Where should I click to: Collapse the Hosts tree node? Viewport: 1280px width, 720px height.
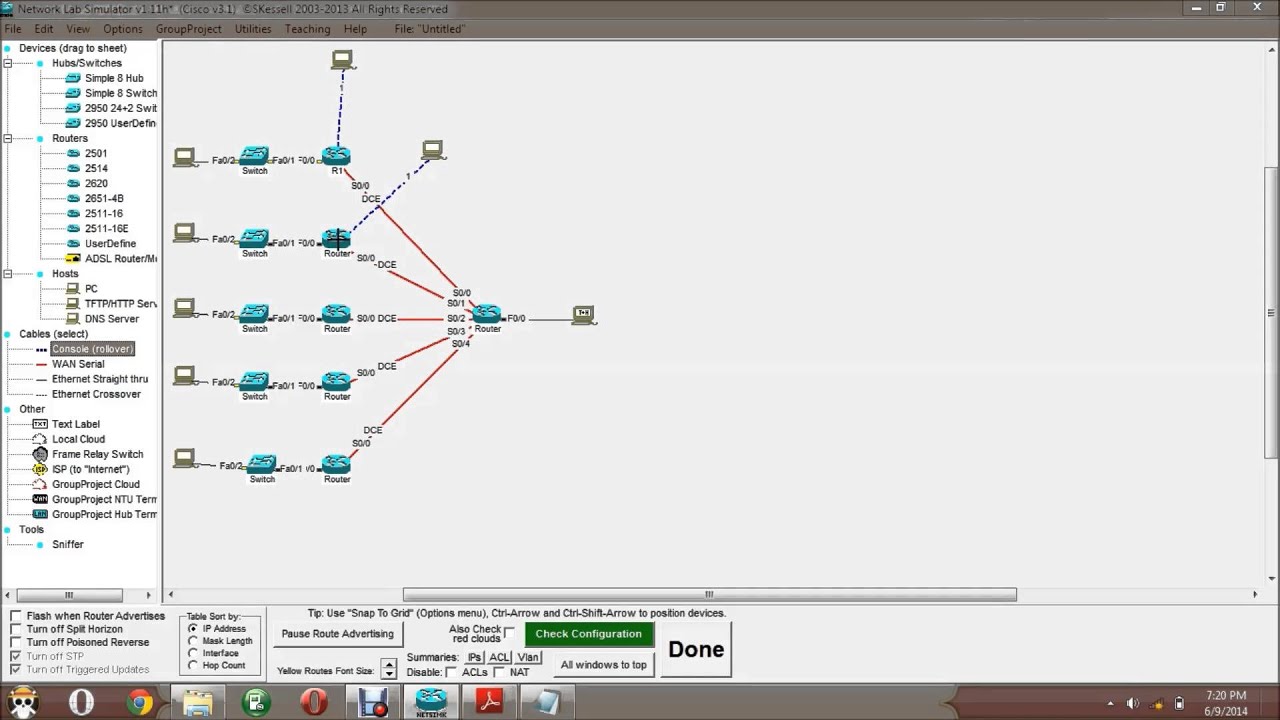pyautogui.click(x=8, y=273)
